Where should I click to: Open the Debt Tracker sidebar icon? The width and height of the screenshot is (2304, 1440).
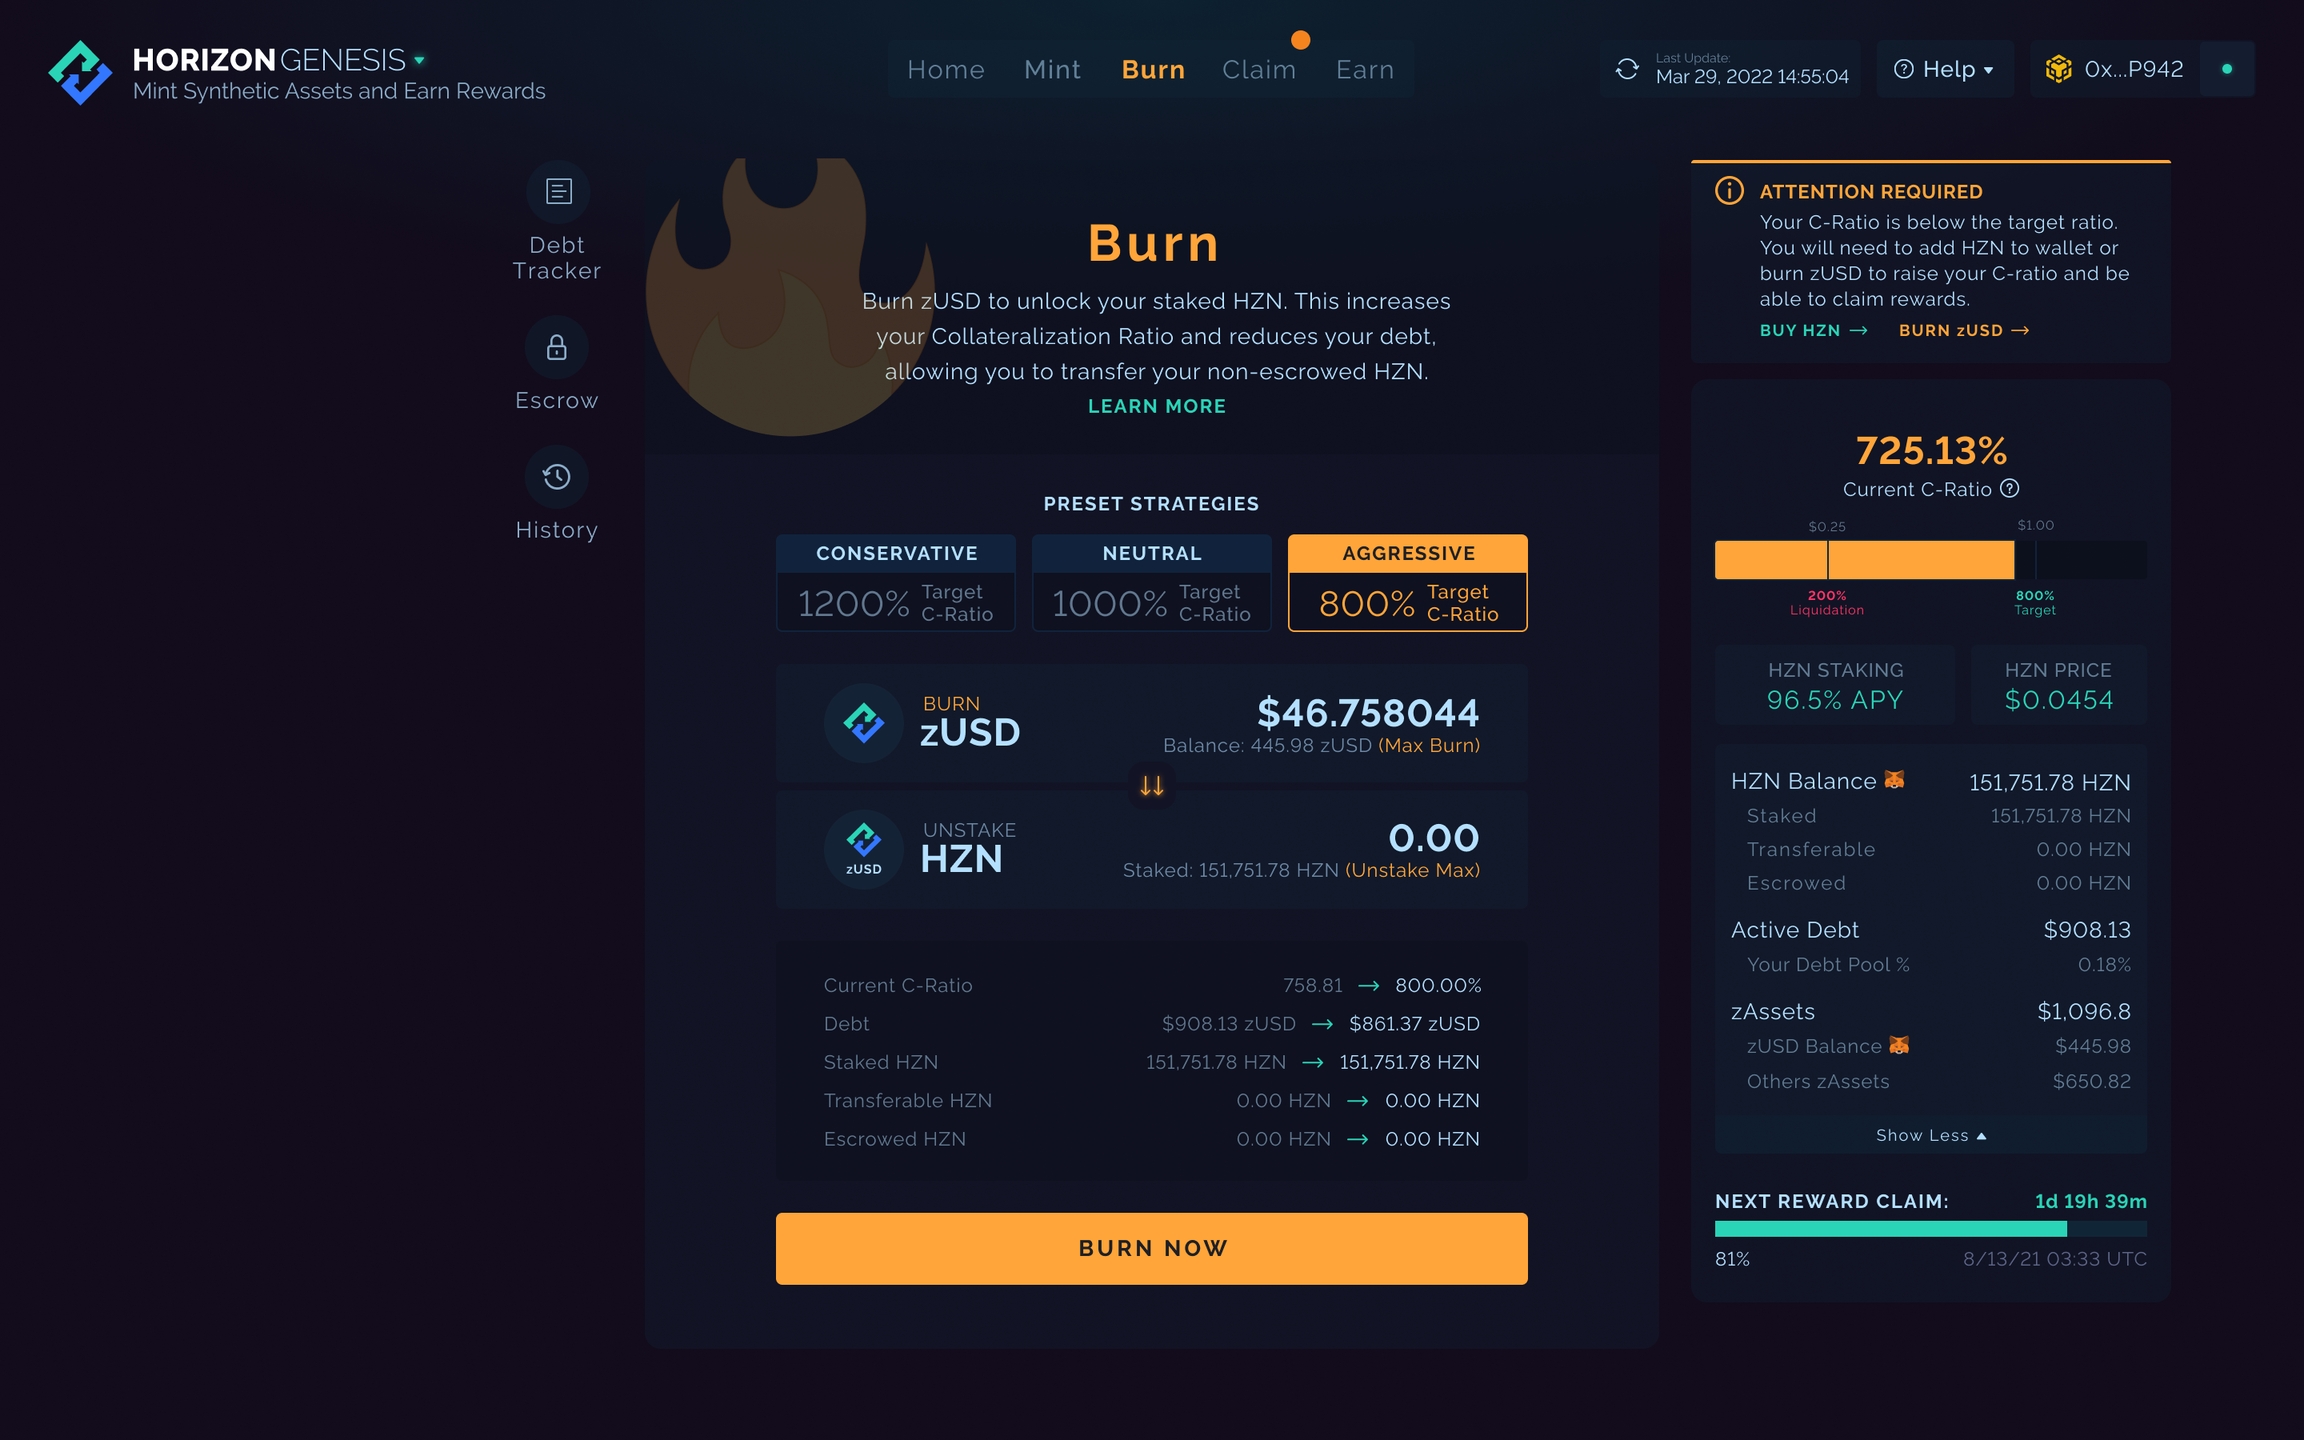coord(558,191)
